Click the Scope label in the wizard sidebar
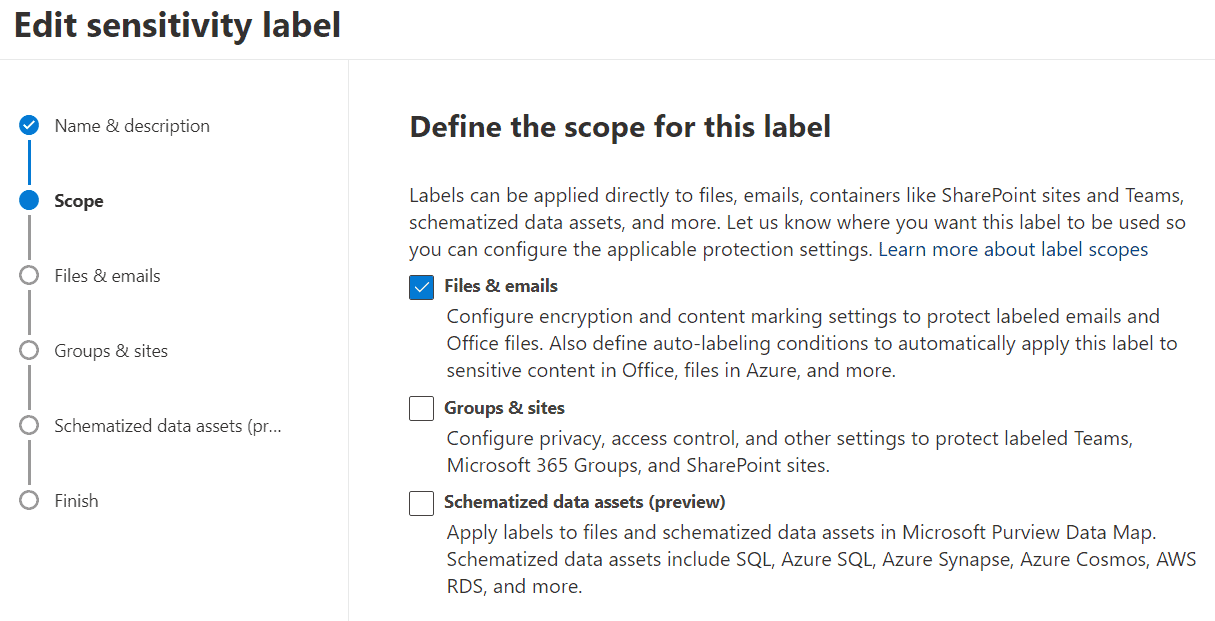Screen dimensions: 1215x621 click(79, 200)
